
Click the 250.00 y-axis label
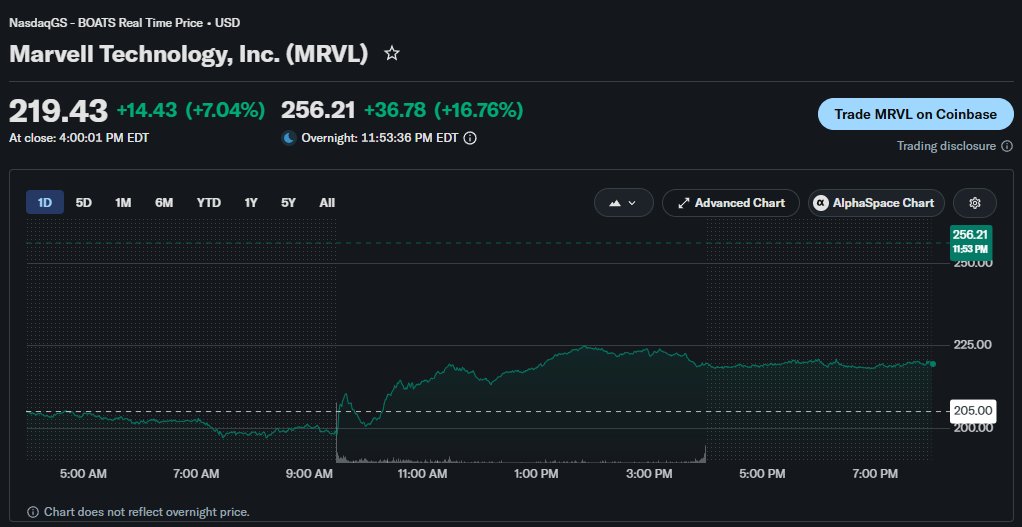coord(973,264)
